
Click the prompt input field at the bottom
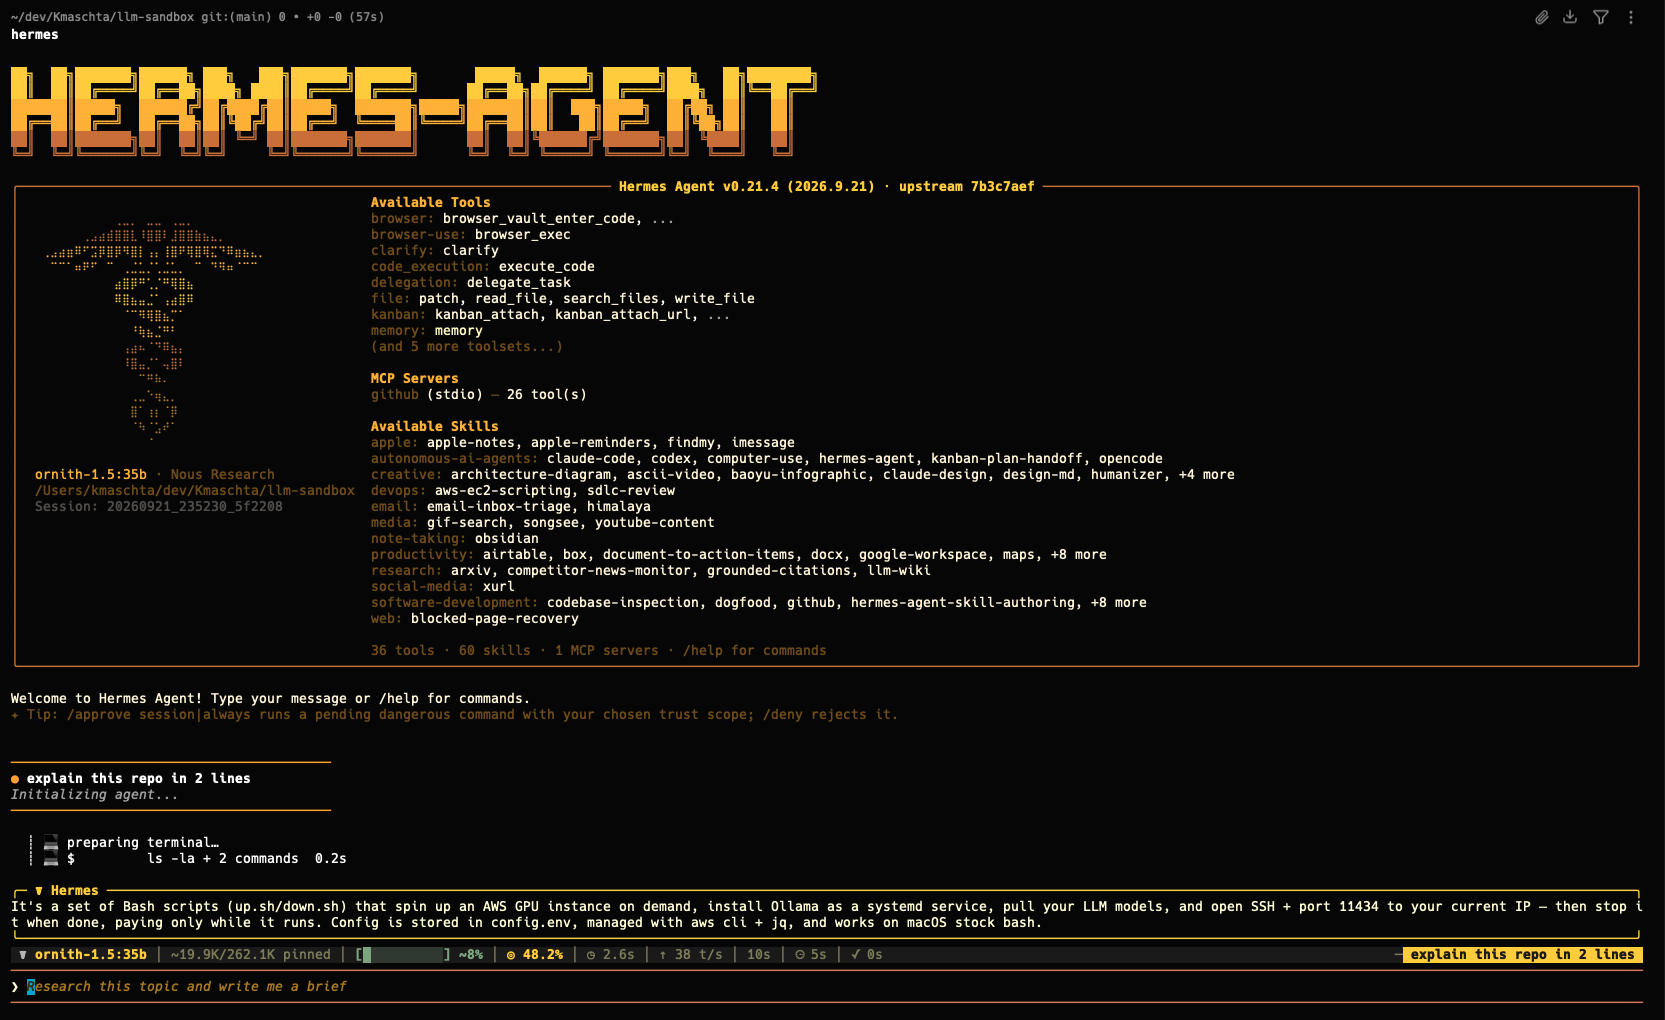826,987
